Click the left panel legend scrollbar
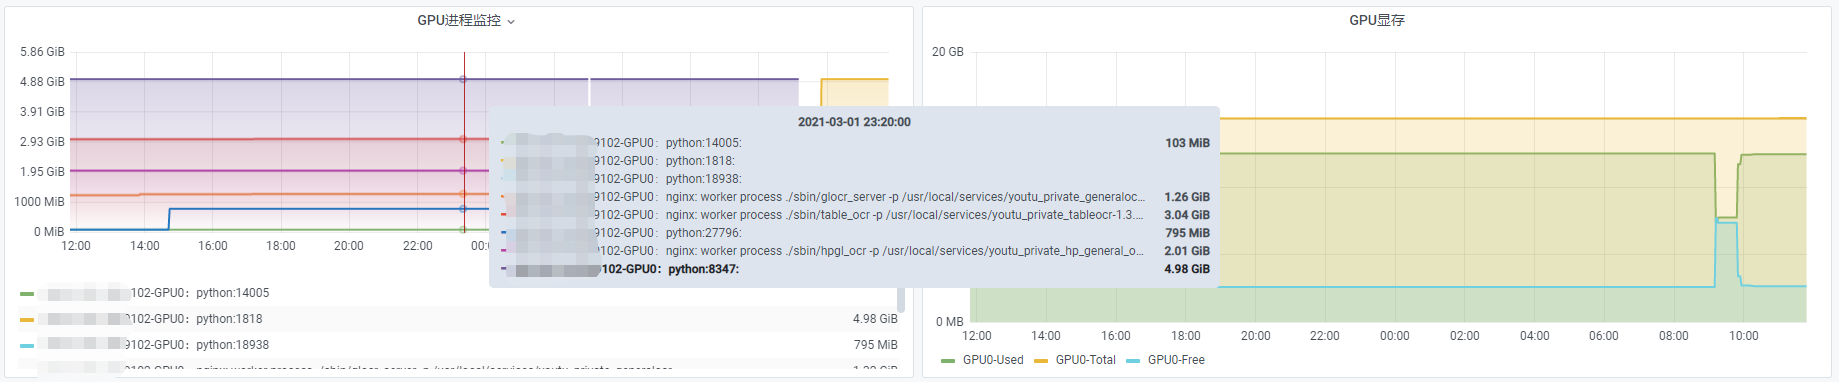The width and height of the screenshot is (1839, 382). click(901, 299)
